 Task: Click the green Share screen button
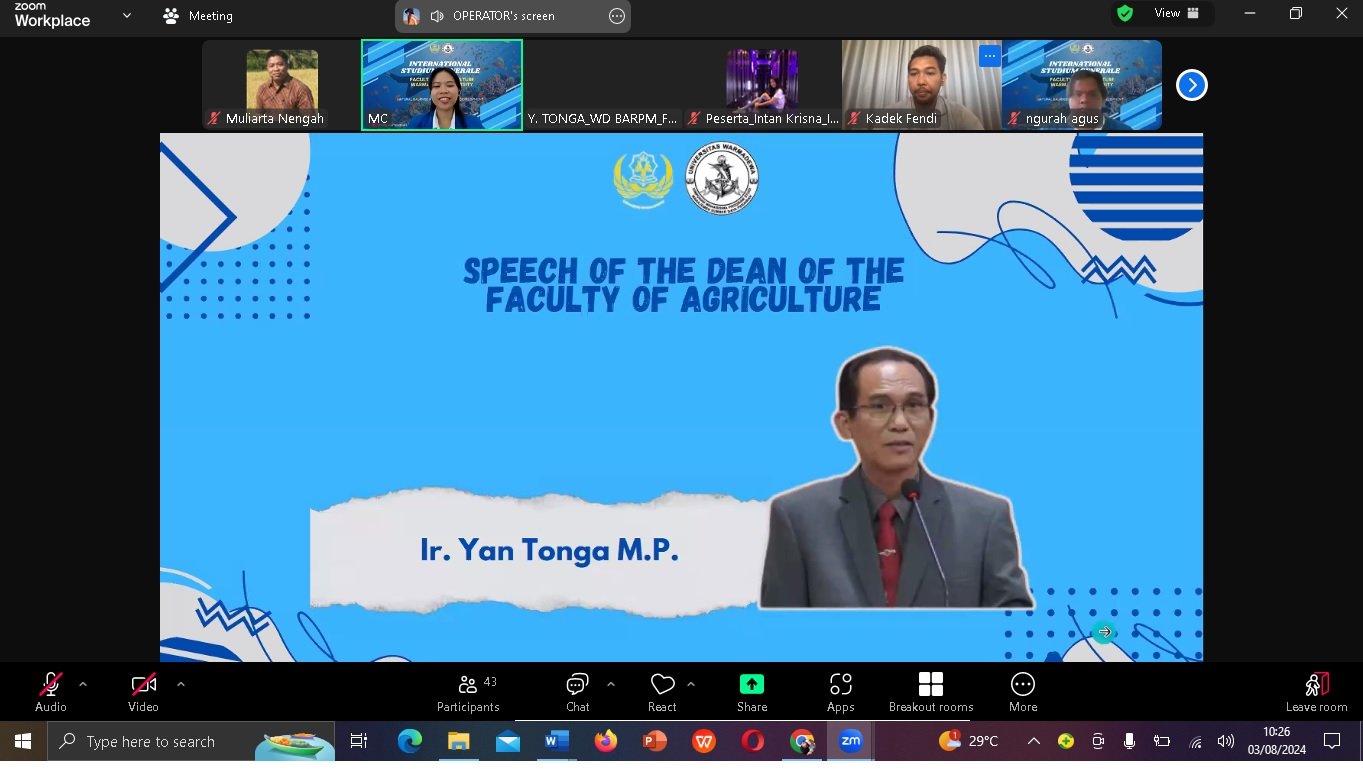[751, 692]
